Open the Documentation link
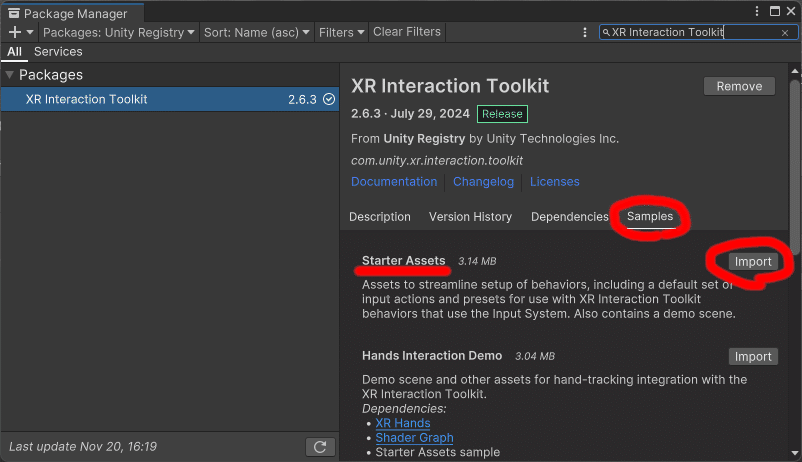 coord(394,182)
